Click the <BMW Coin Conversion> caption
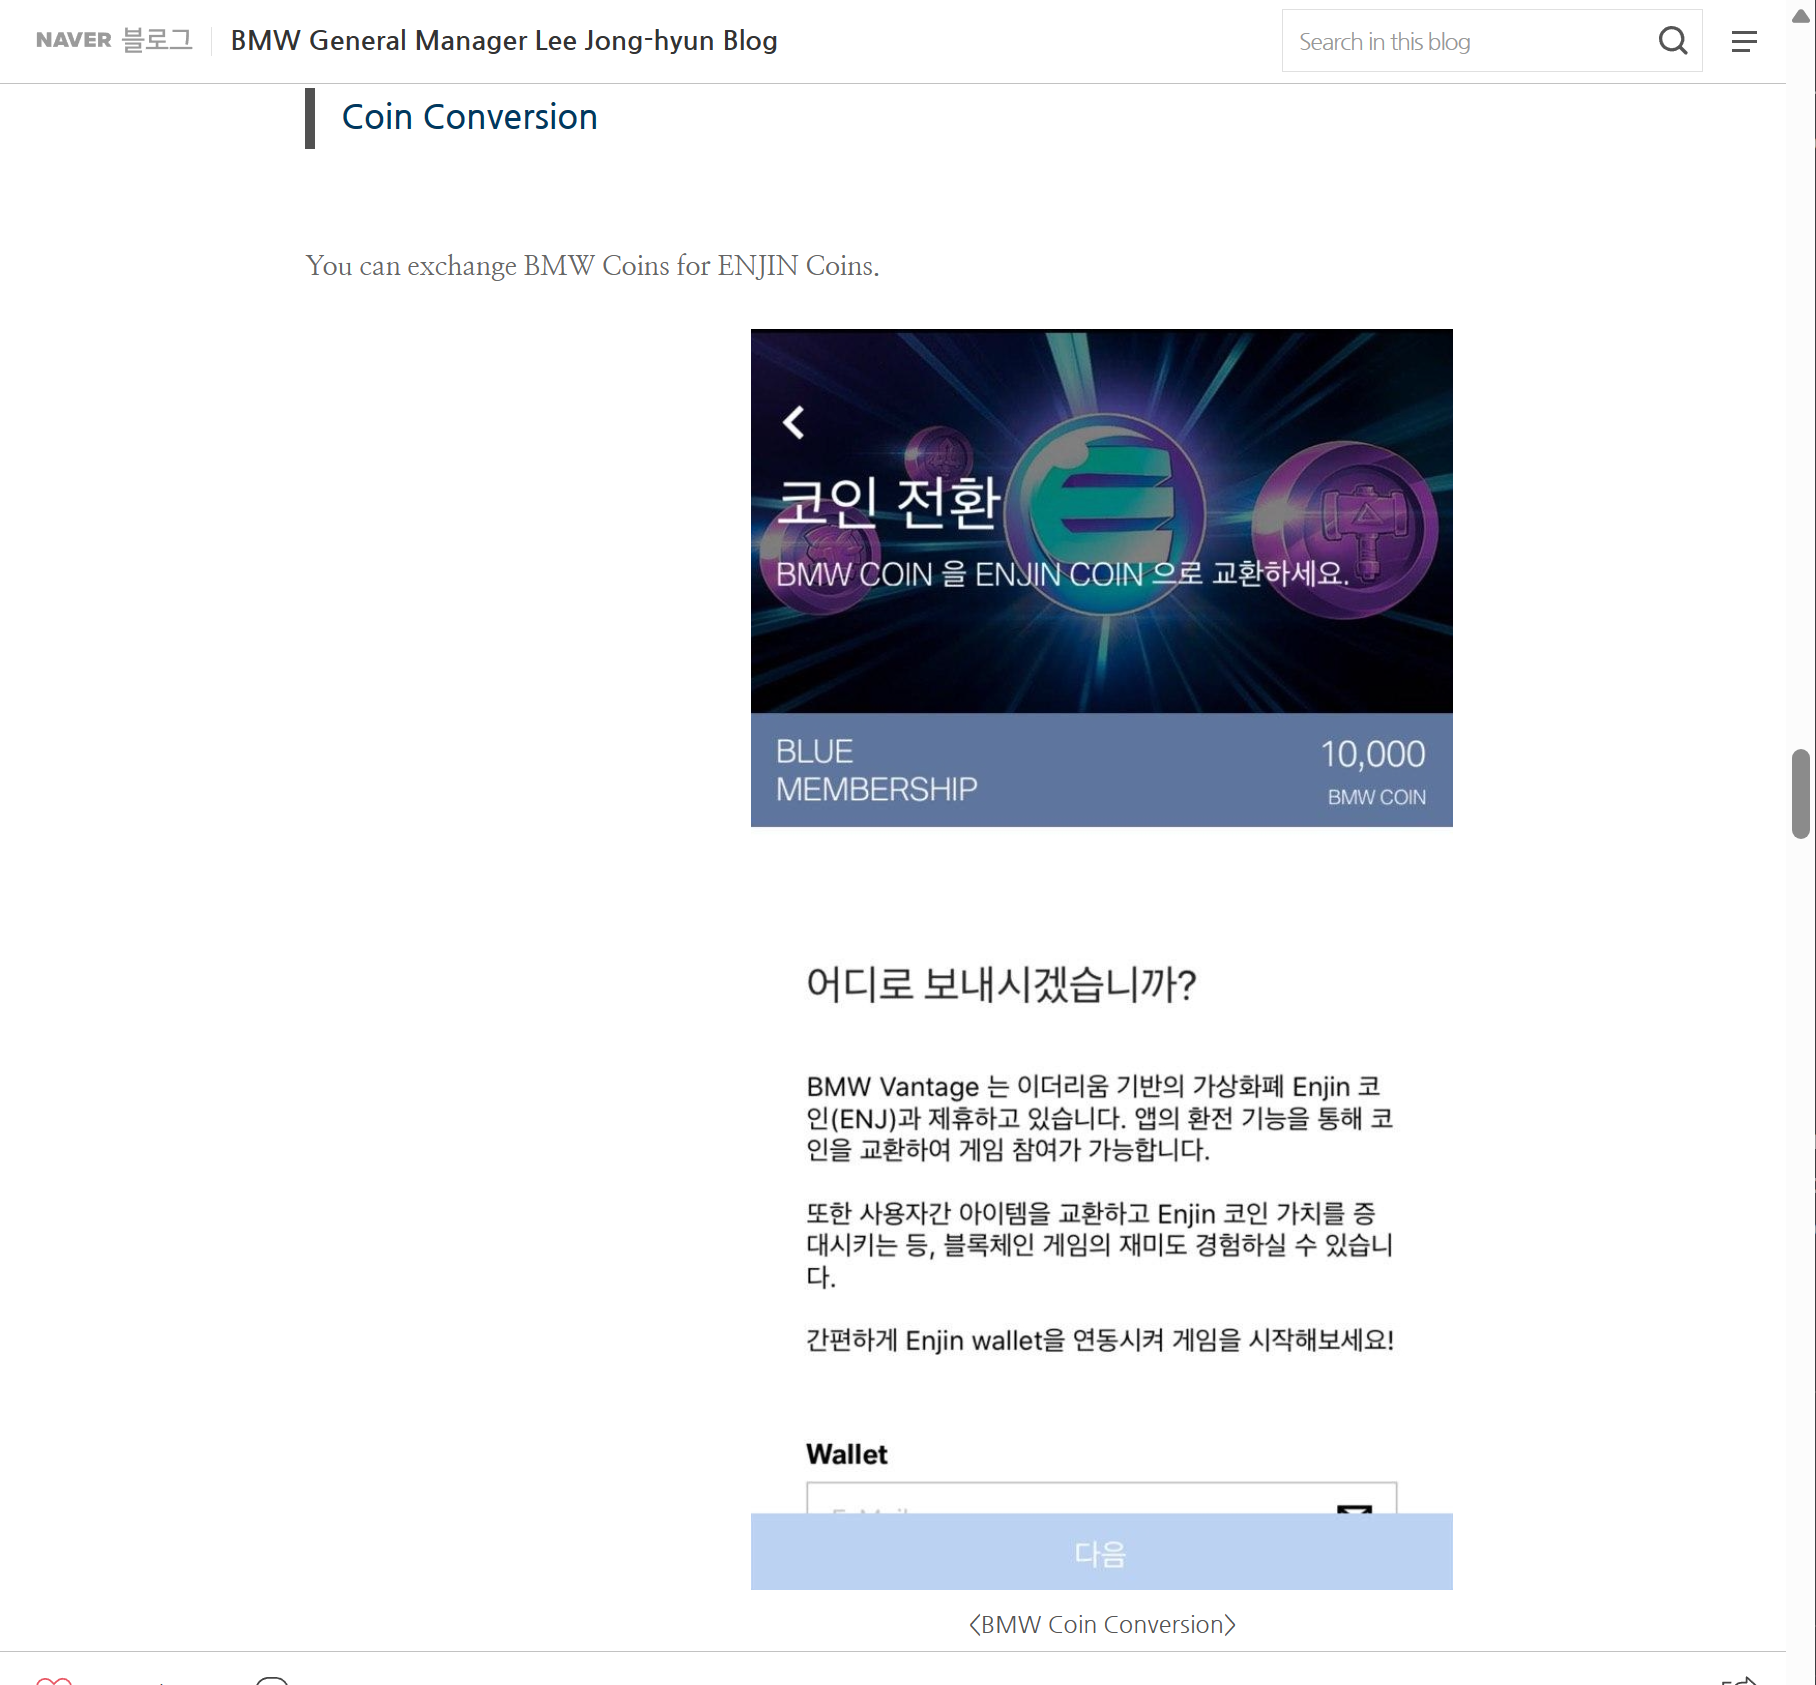 (x=1102, y=1625)
